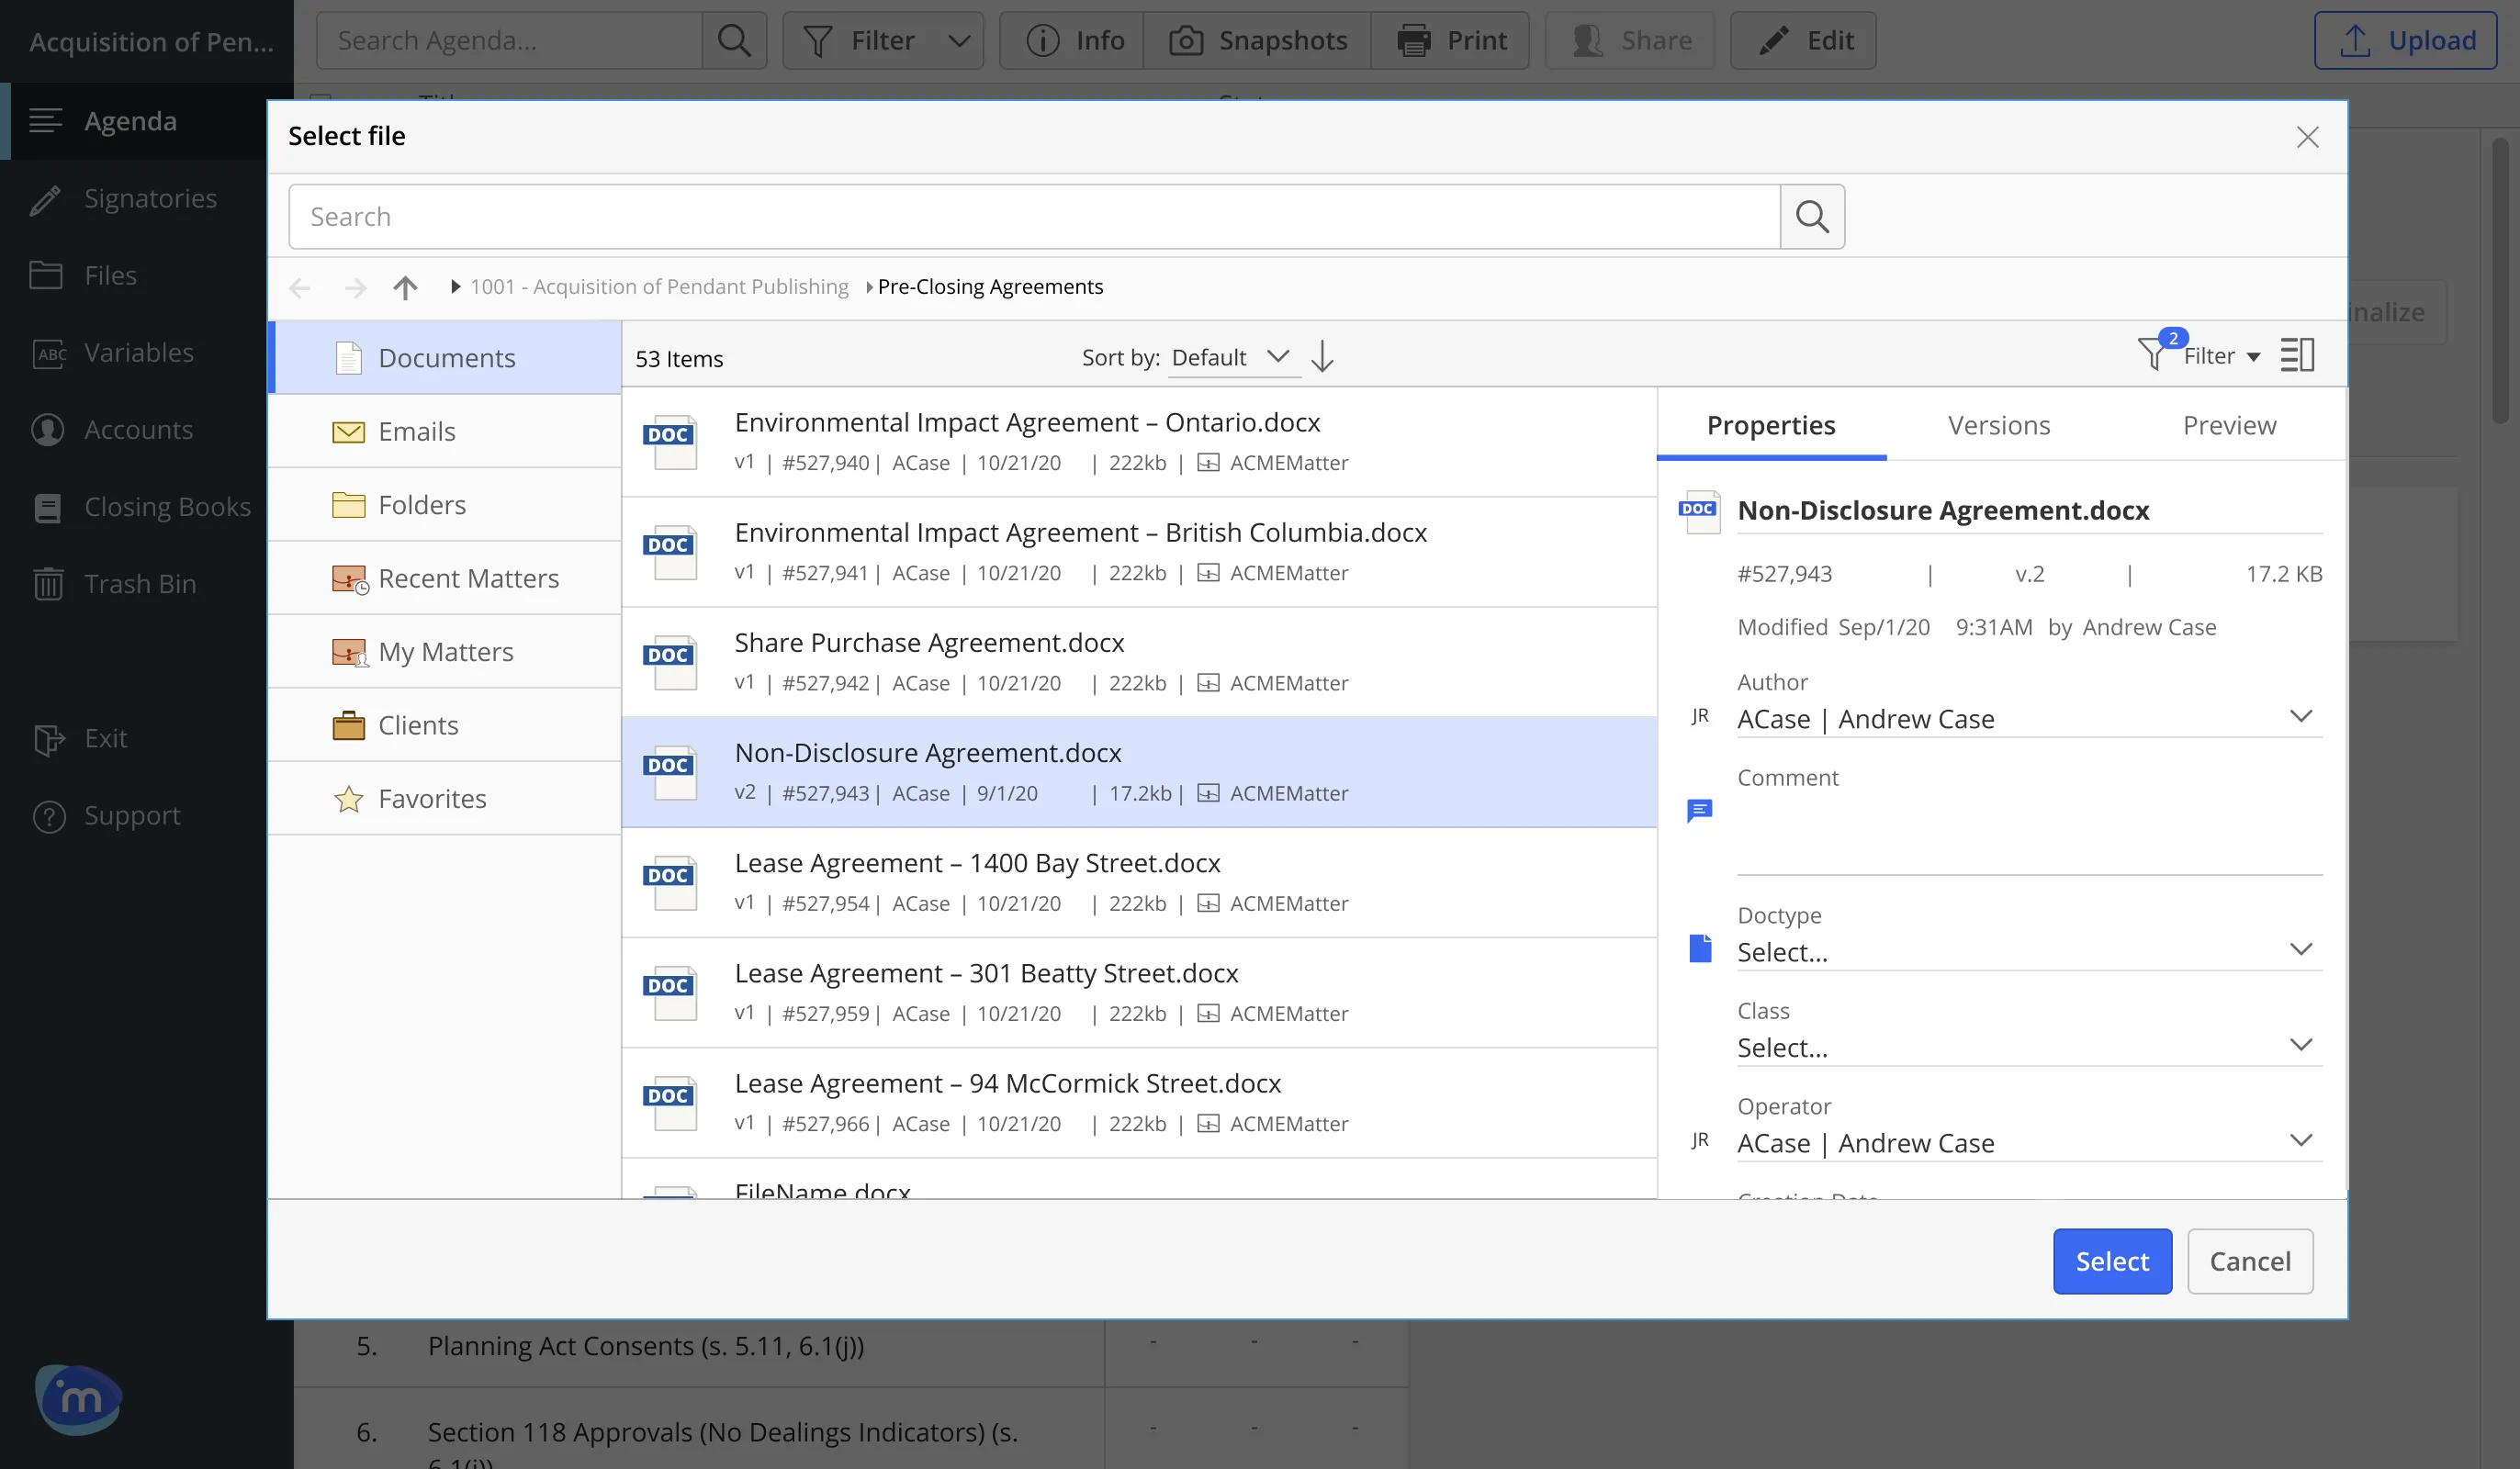Screen dimensions: 2520x1469
Task: Click the Cancel button
Action: [2250, 1261]
